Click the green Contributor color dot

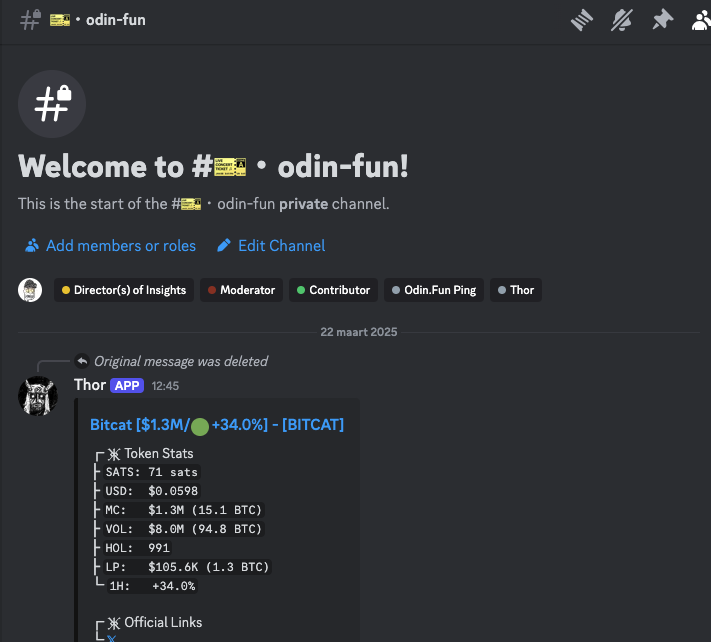click(x=301, y=290)
